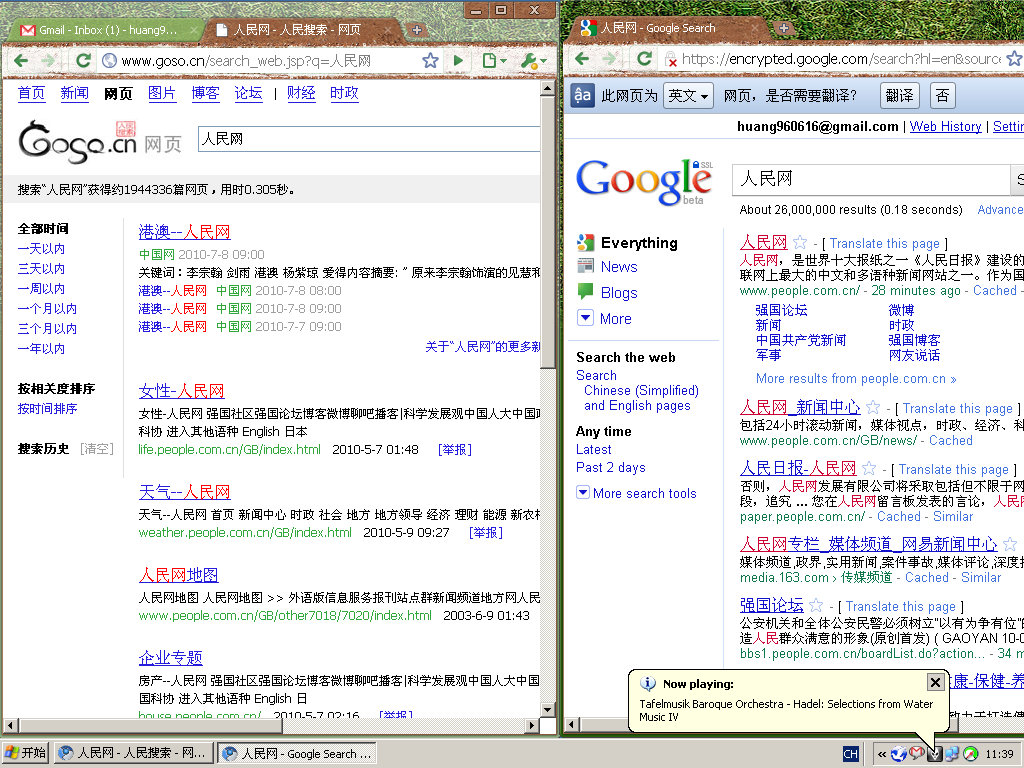The image size is (1024, 768).
Task: Click the 翻译 translate button
Action: click(899, 95)
